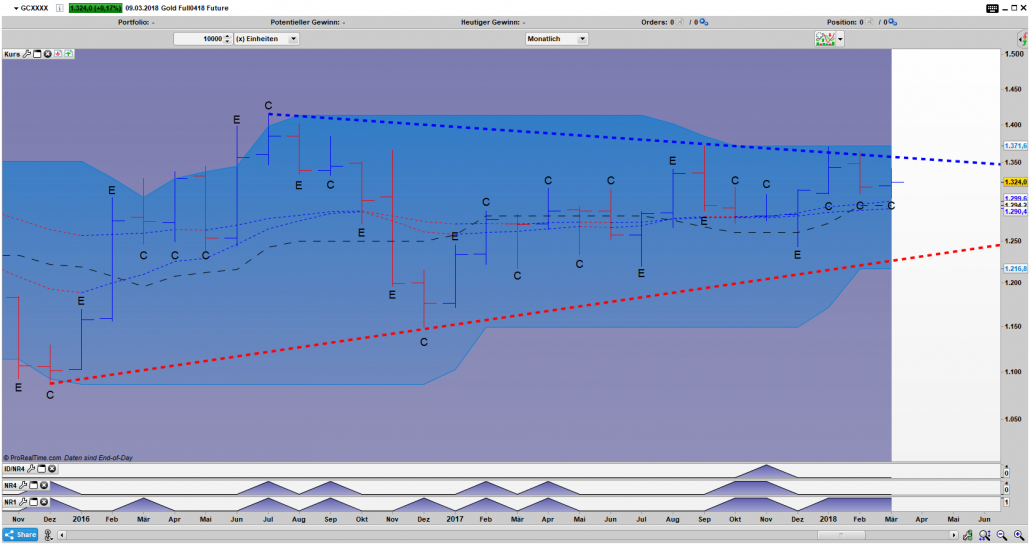The height and width of the screenshot is (545, 1030).
Task: Close the NR1 indicator panel
Action: [44, 502]
